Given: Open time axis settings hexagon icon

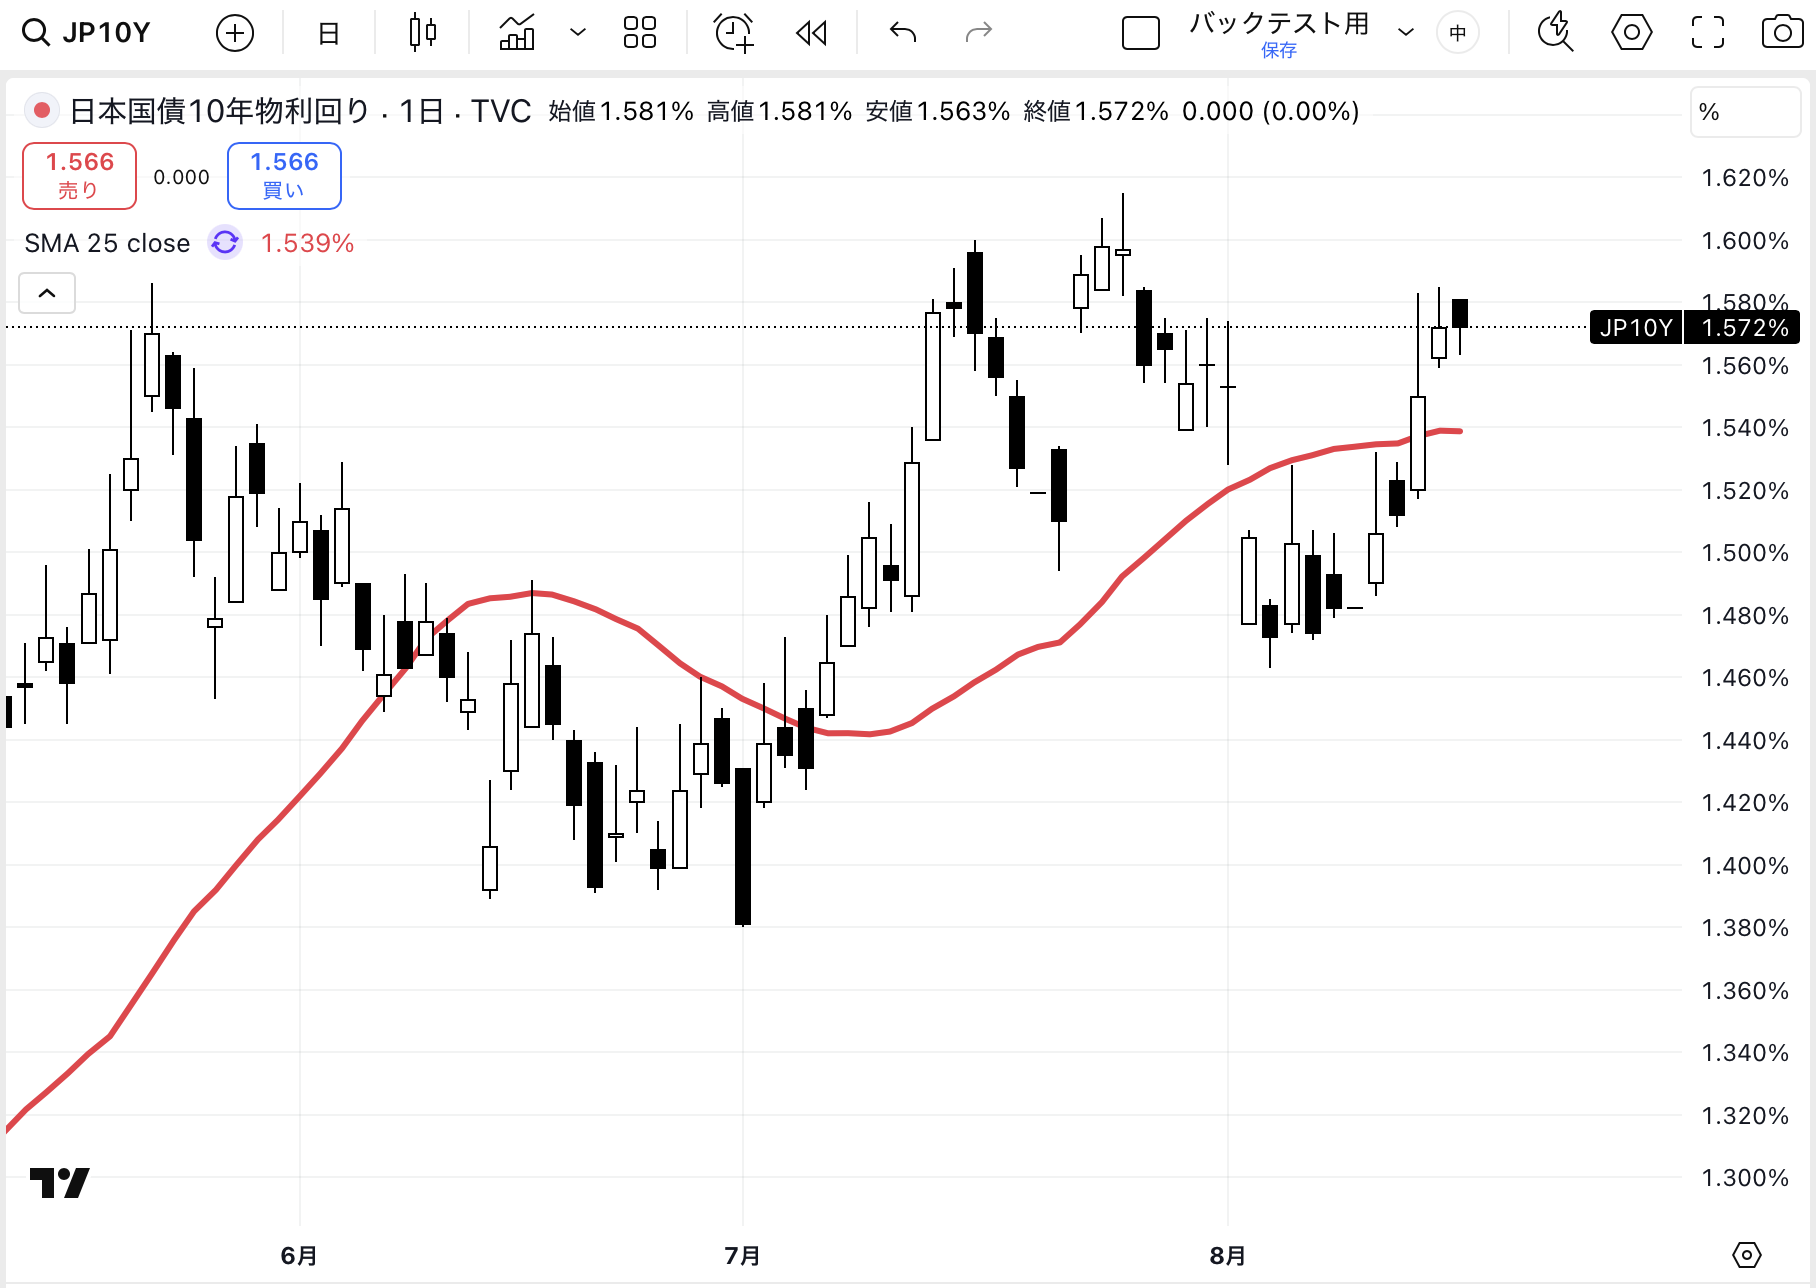Looking at the screenshot, I should (x=1746, y=1255).
